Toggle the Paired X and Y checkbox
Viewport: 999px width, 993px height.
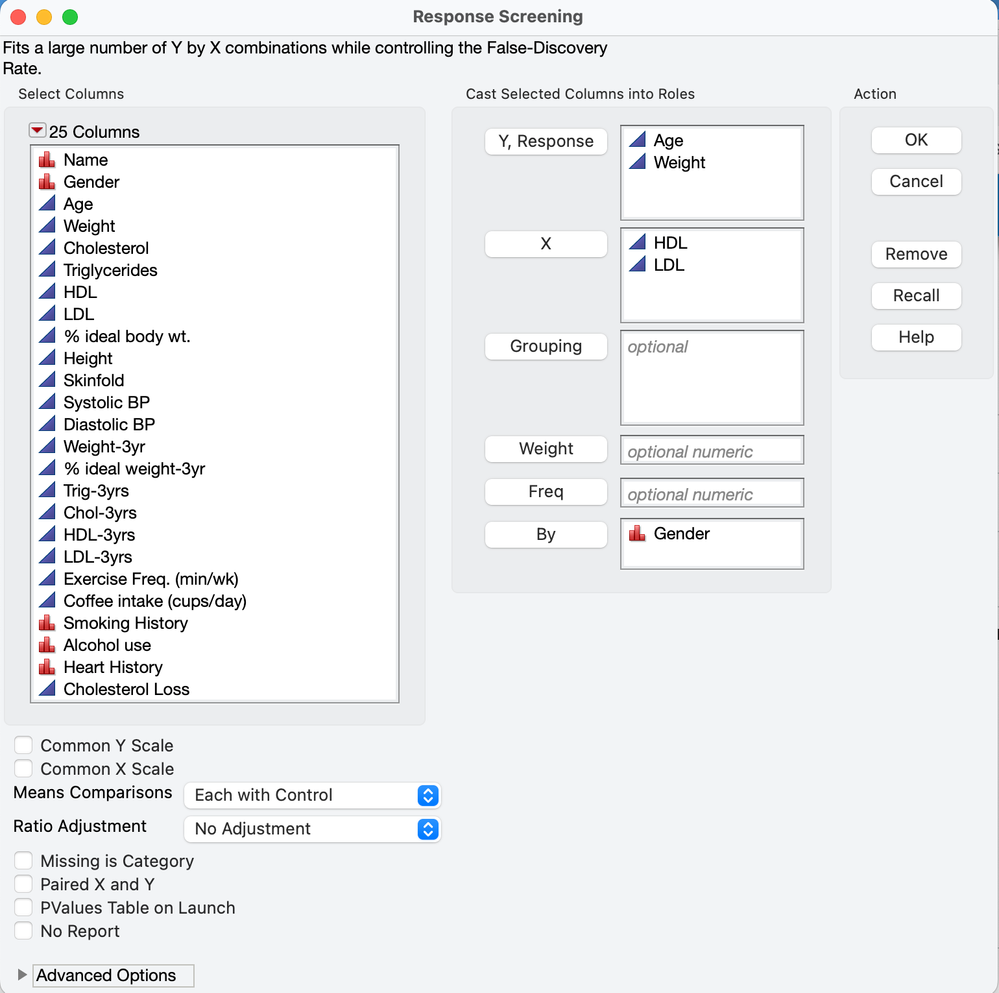point(24,884)
